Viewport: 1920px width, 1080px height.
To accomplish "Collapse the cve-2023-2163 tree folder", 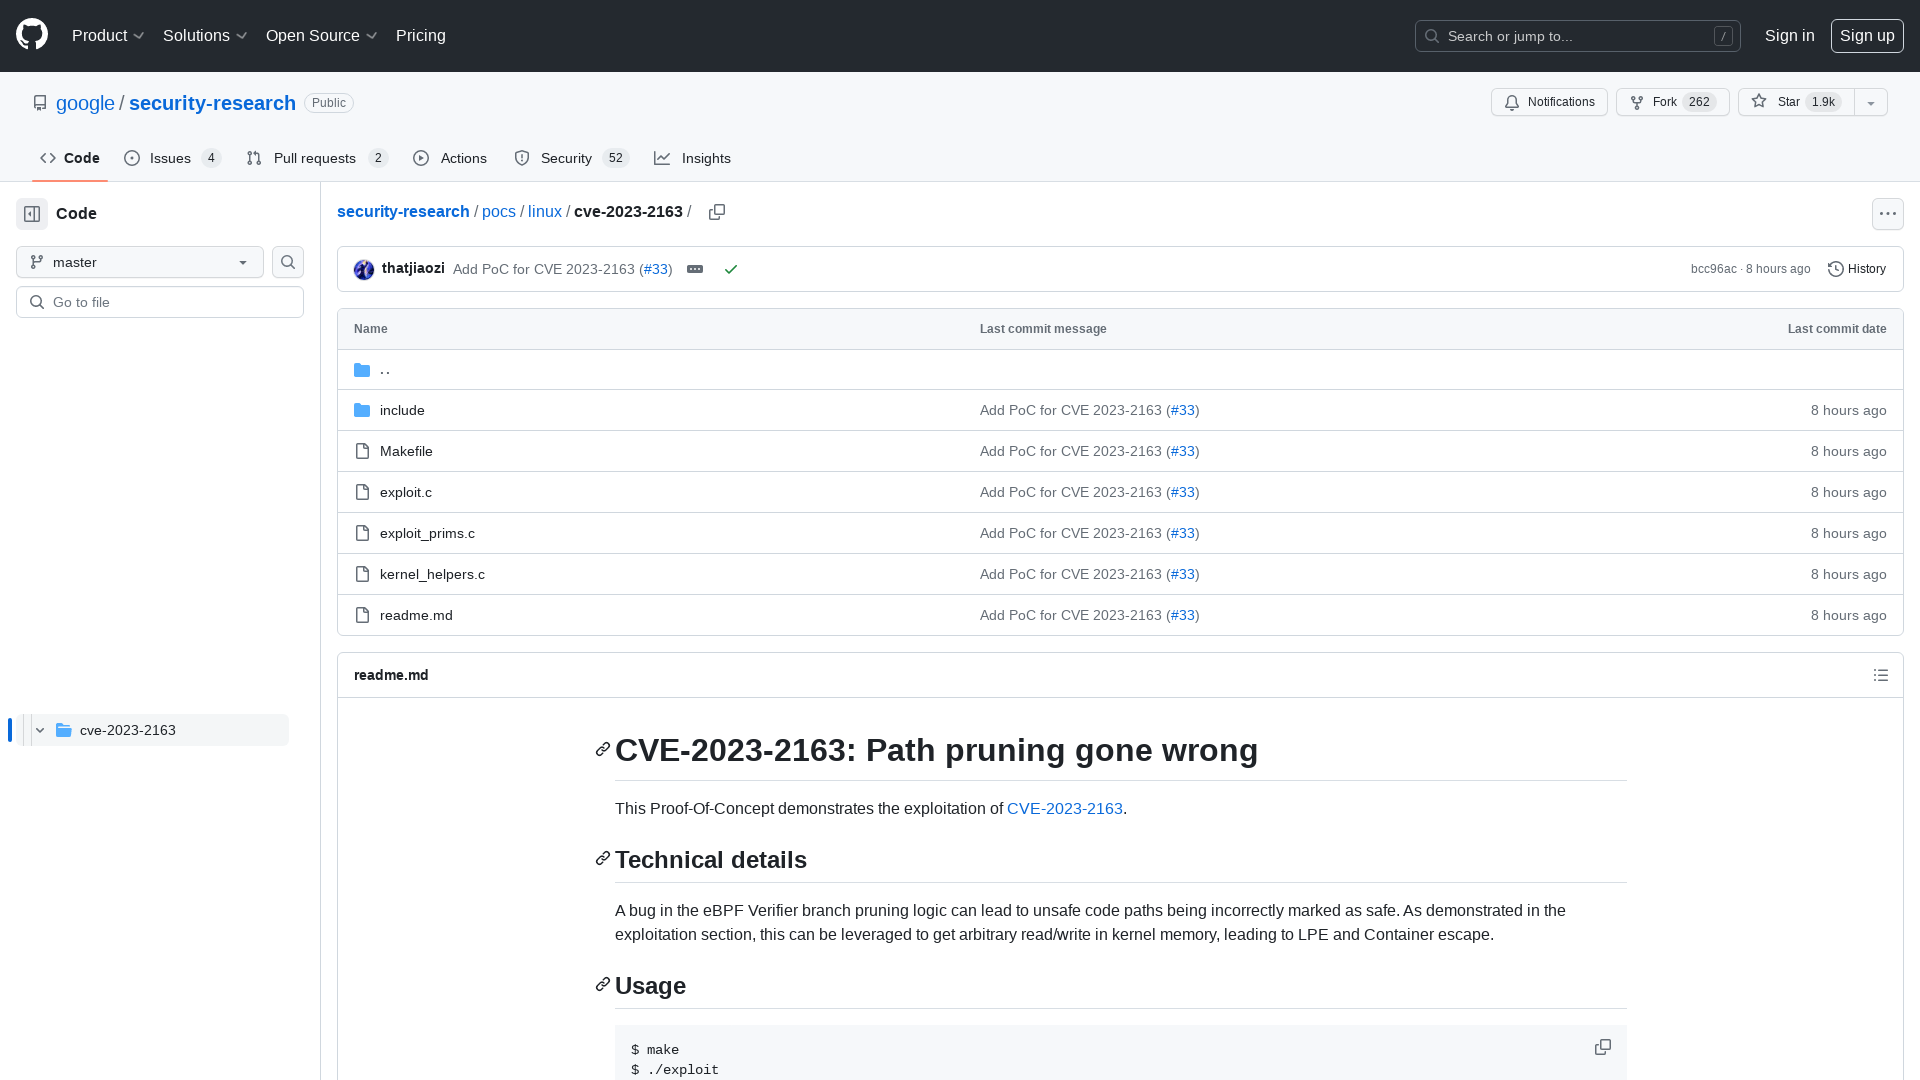I will [40, 730].
